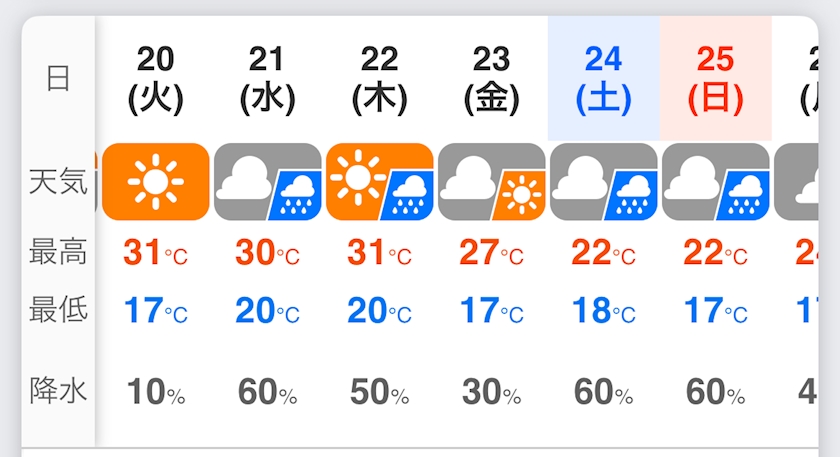This screenshot has width=840, height=457.
Task: Click the 降水 row label
Action: (58, 391)
